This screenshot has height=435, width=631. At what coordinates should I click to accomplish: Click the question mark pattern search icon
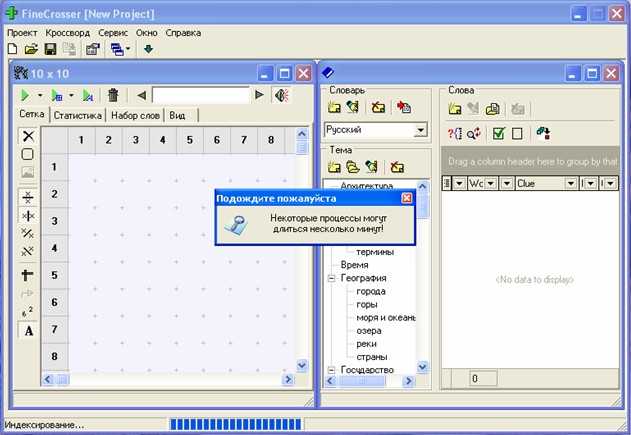tap(455, 134)
